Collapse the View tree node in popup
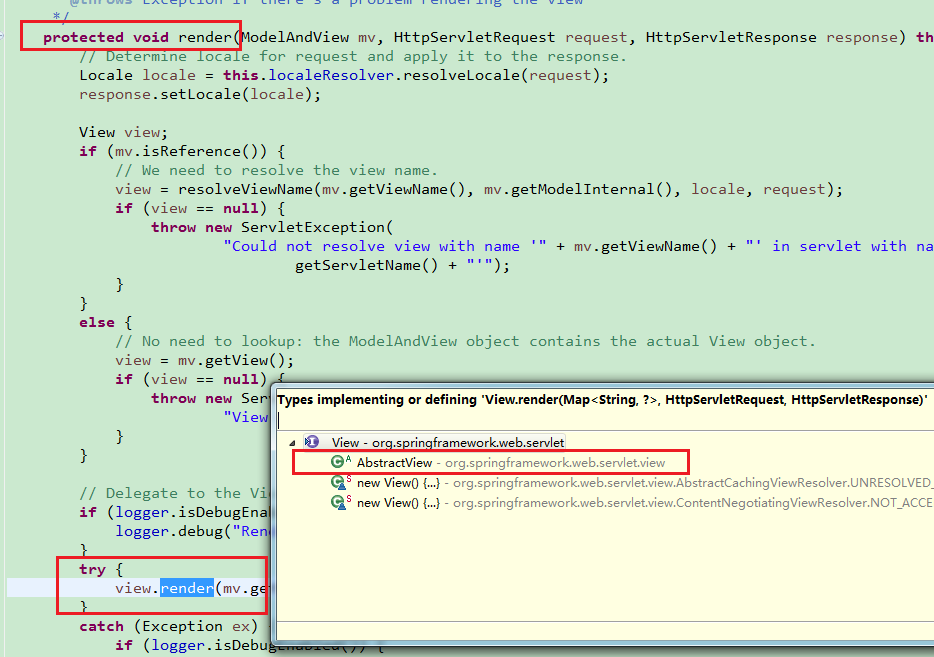This screenshot has height=657, width=934. coord(292,443)
